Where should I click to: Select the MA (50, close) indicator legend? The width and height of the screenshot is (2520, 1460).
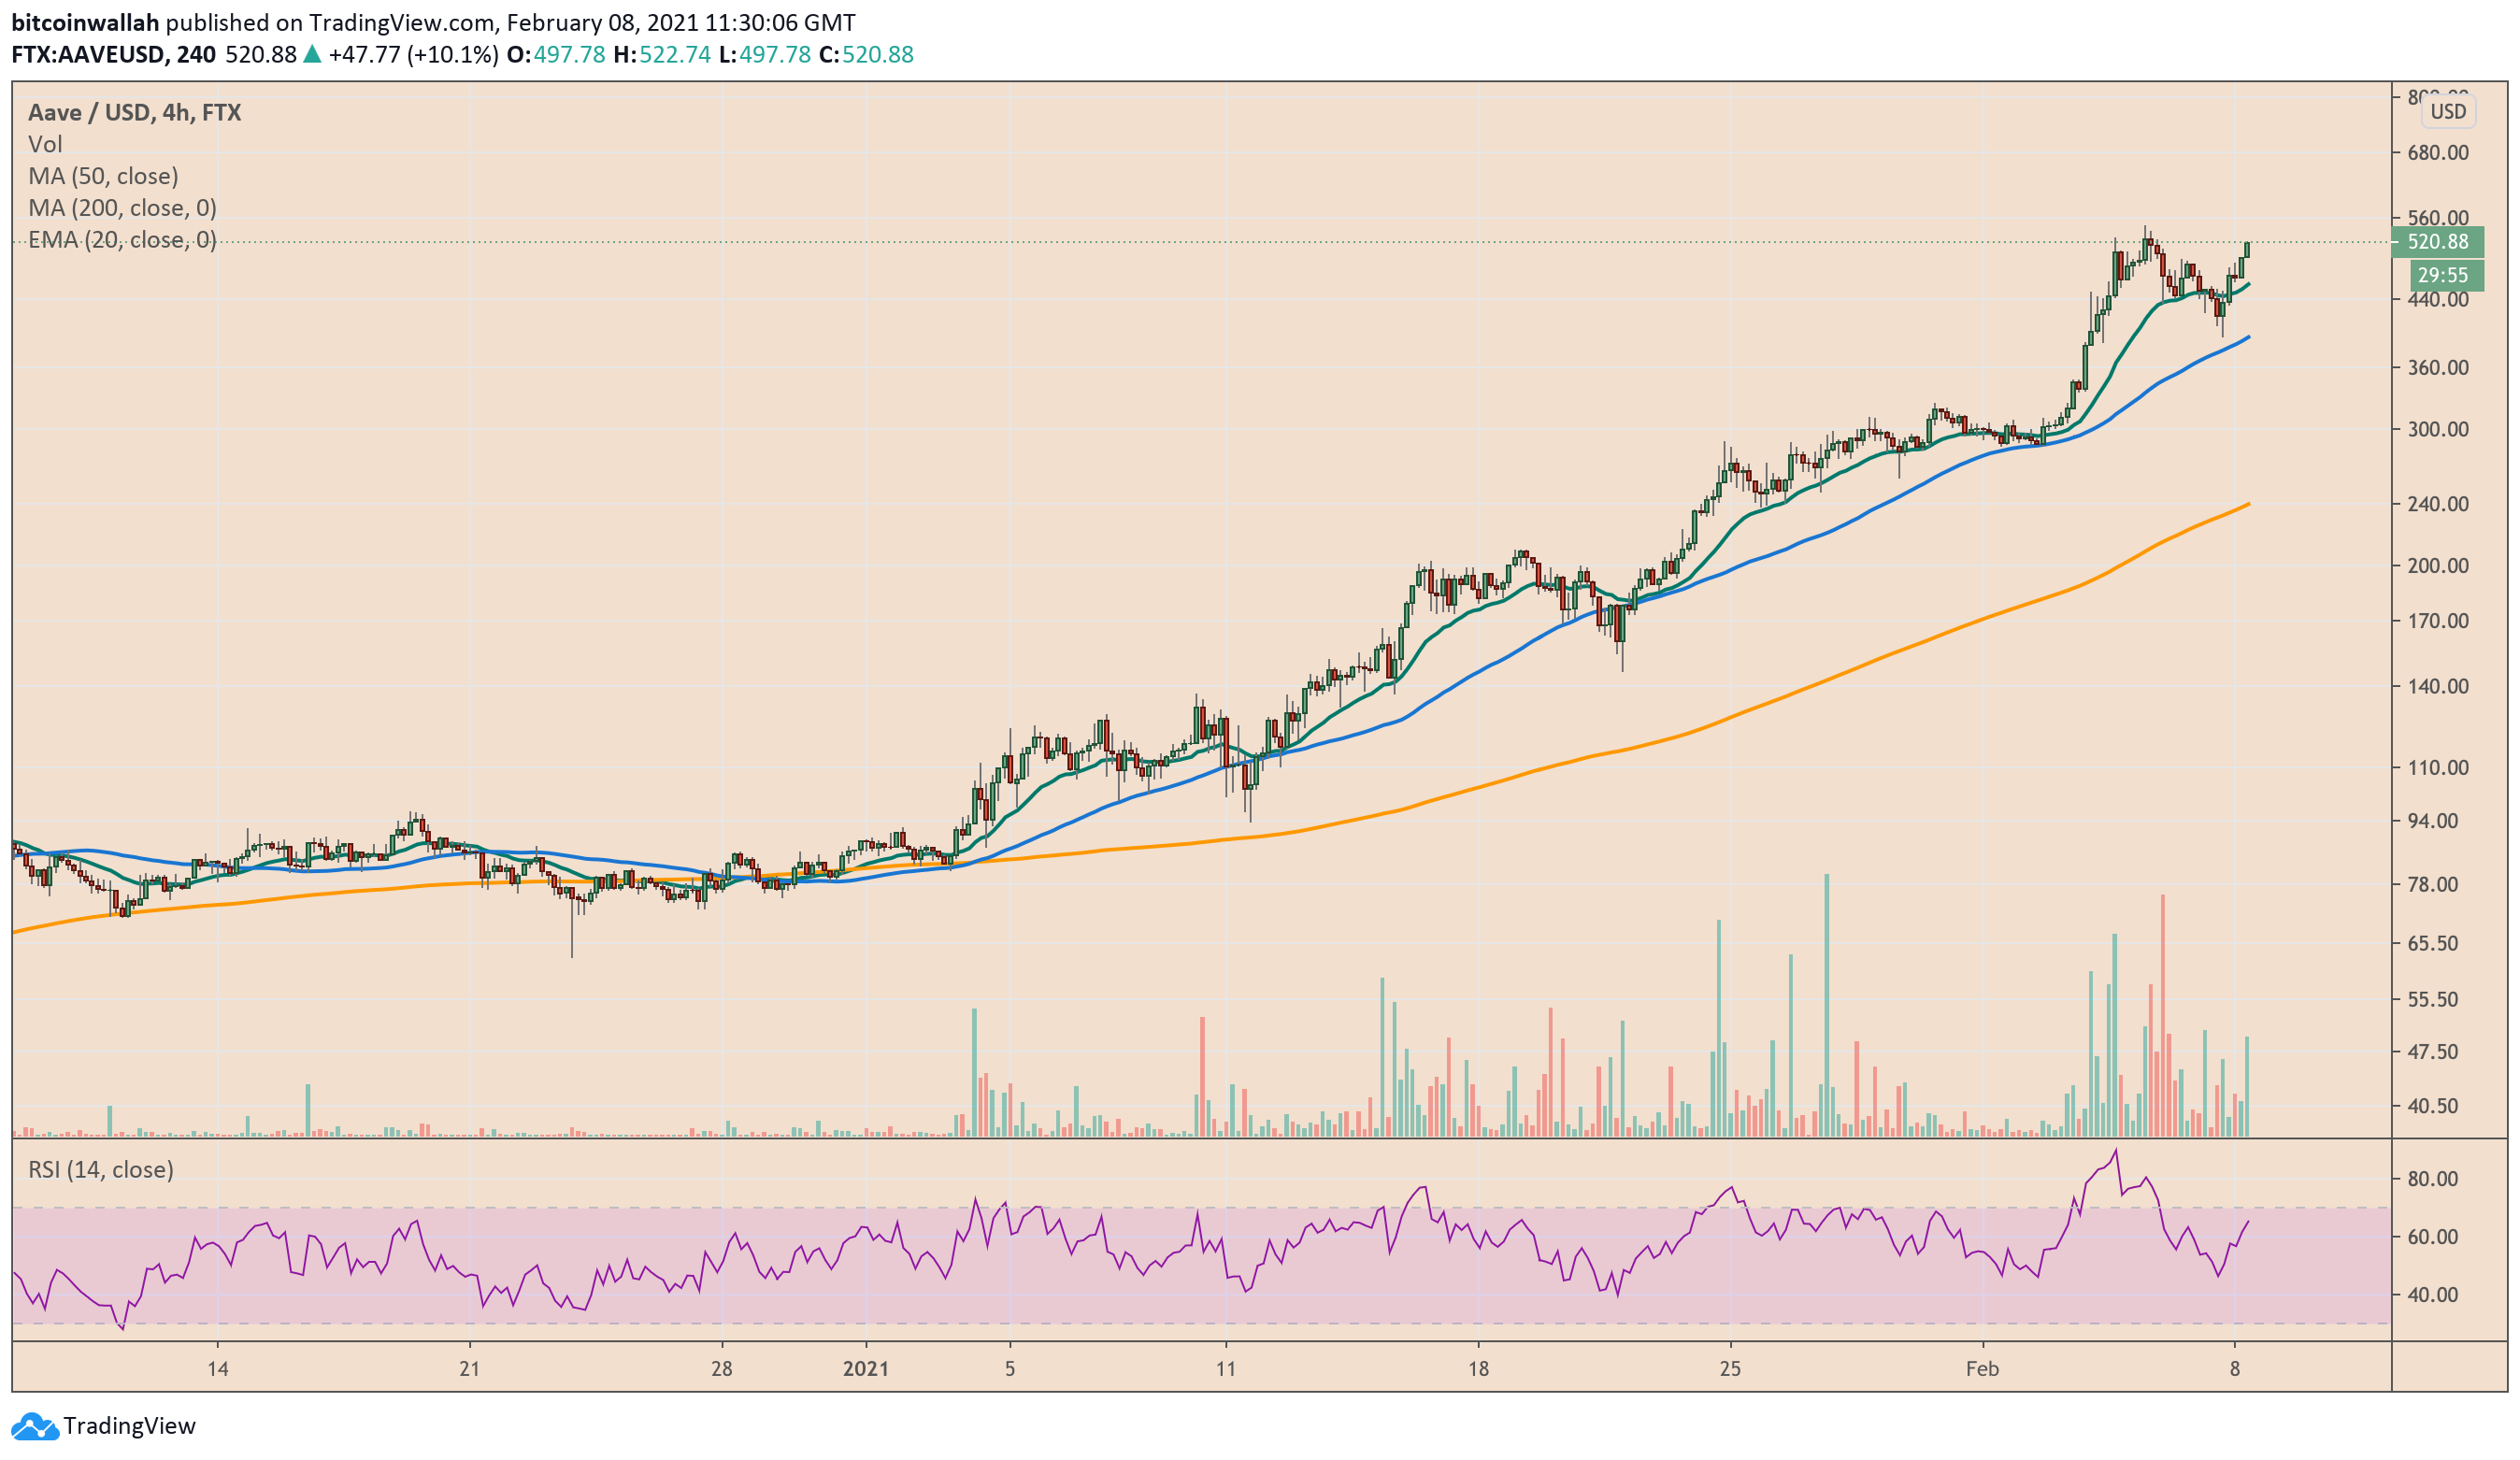pyautogui.click(x=103, y=176)
